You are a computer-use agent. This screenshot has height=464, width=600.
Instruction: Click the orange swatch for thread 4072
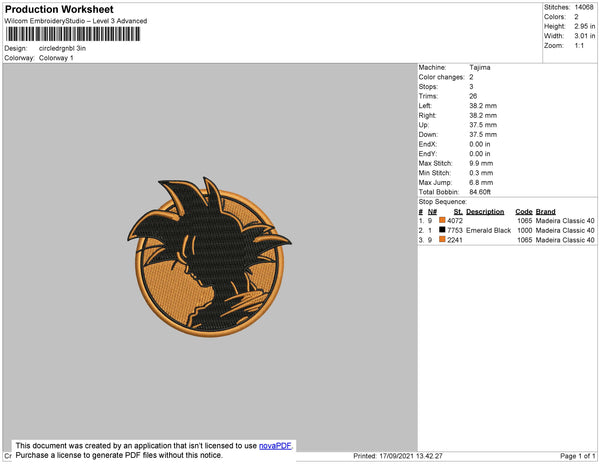442,220
